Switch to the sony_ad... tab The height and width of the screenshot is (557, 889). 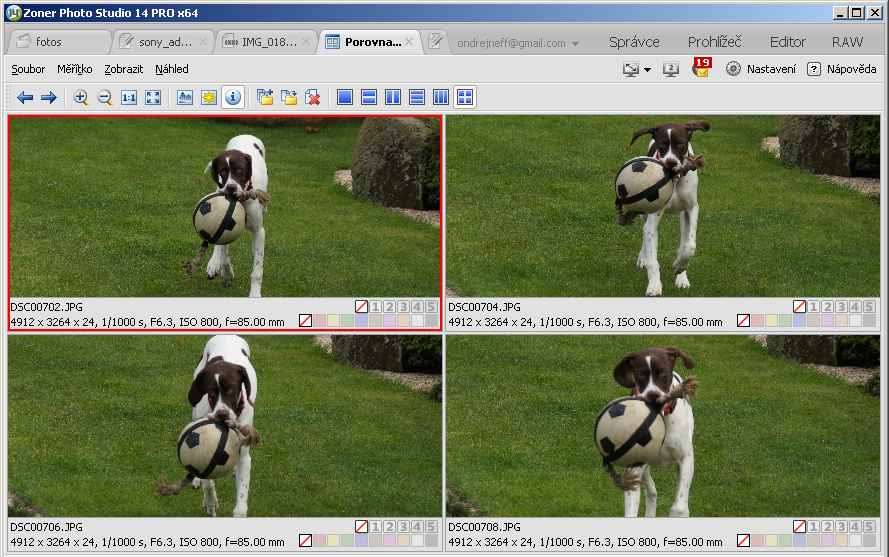click(160, 42)
